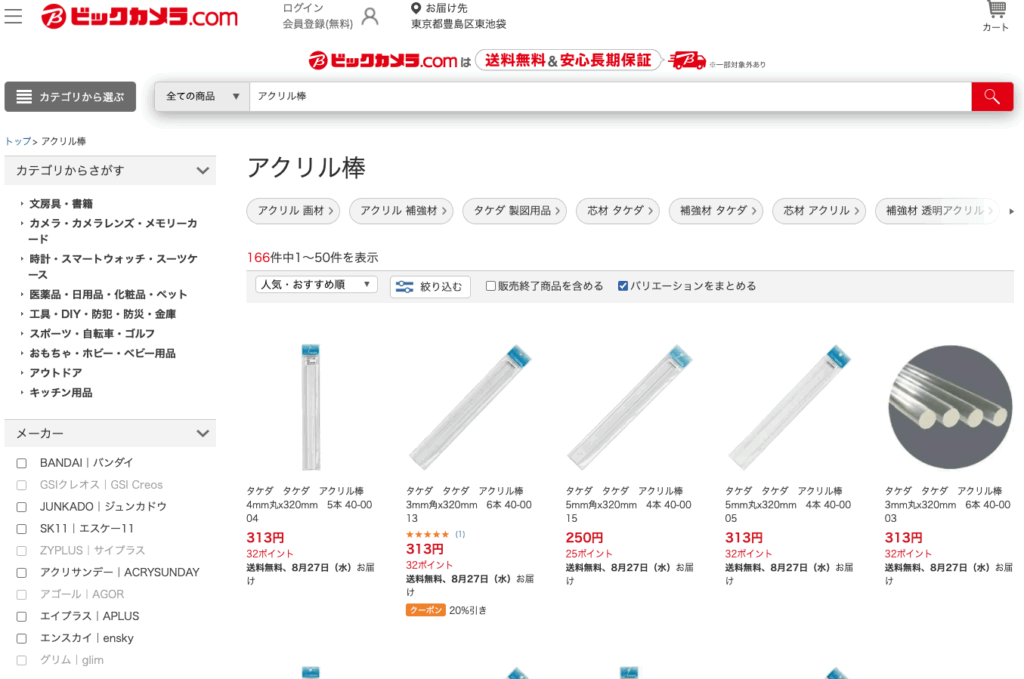Click the search field containing アクリル棒
1024x679 pixels.
(611, 97)
